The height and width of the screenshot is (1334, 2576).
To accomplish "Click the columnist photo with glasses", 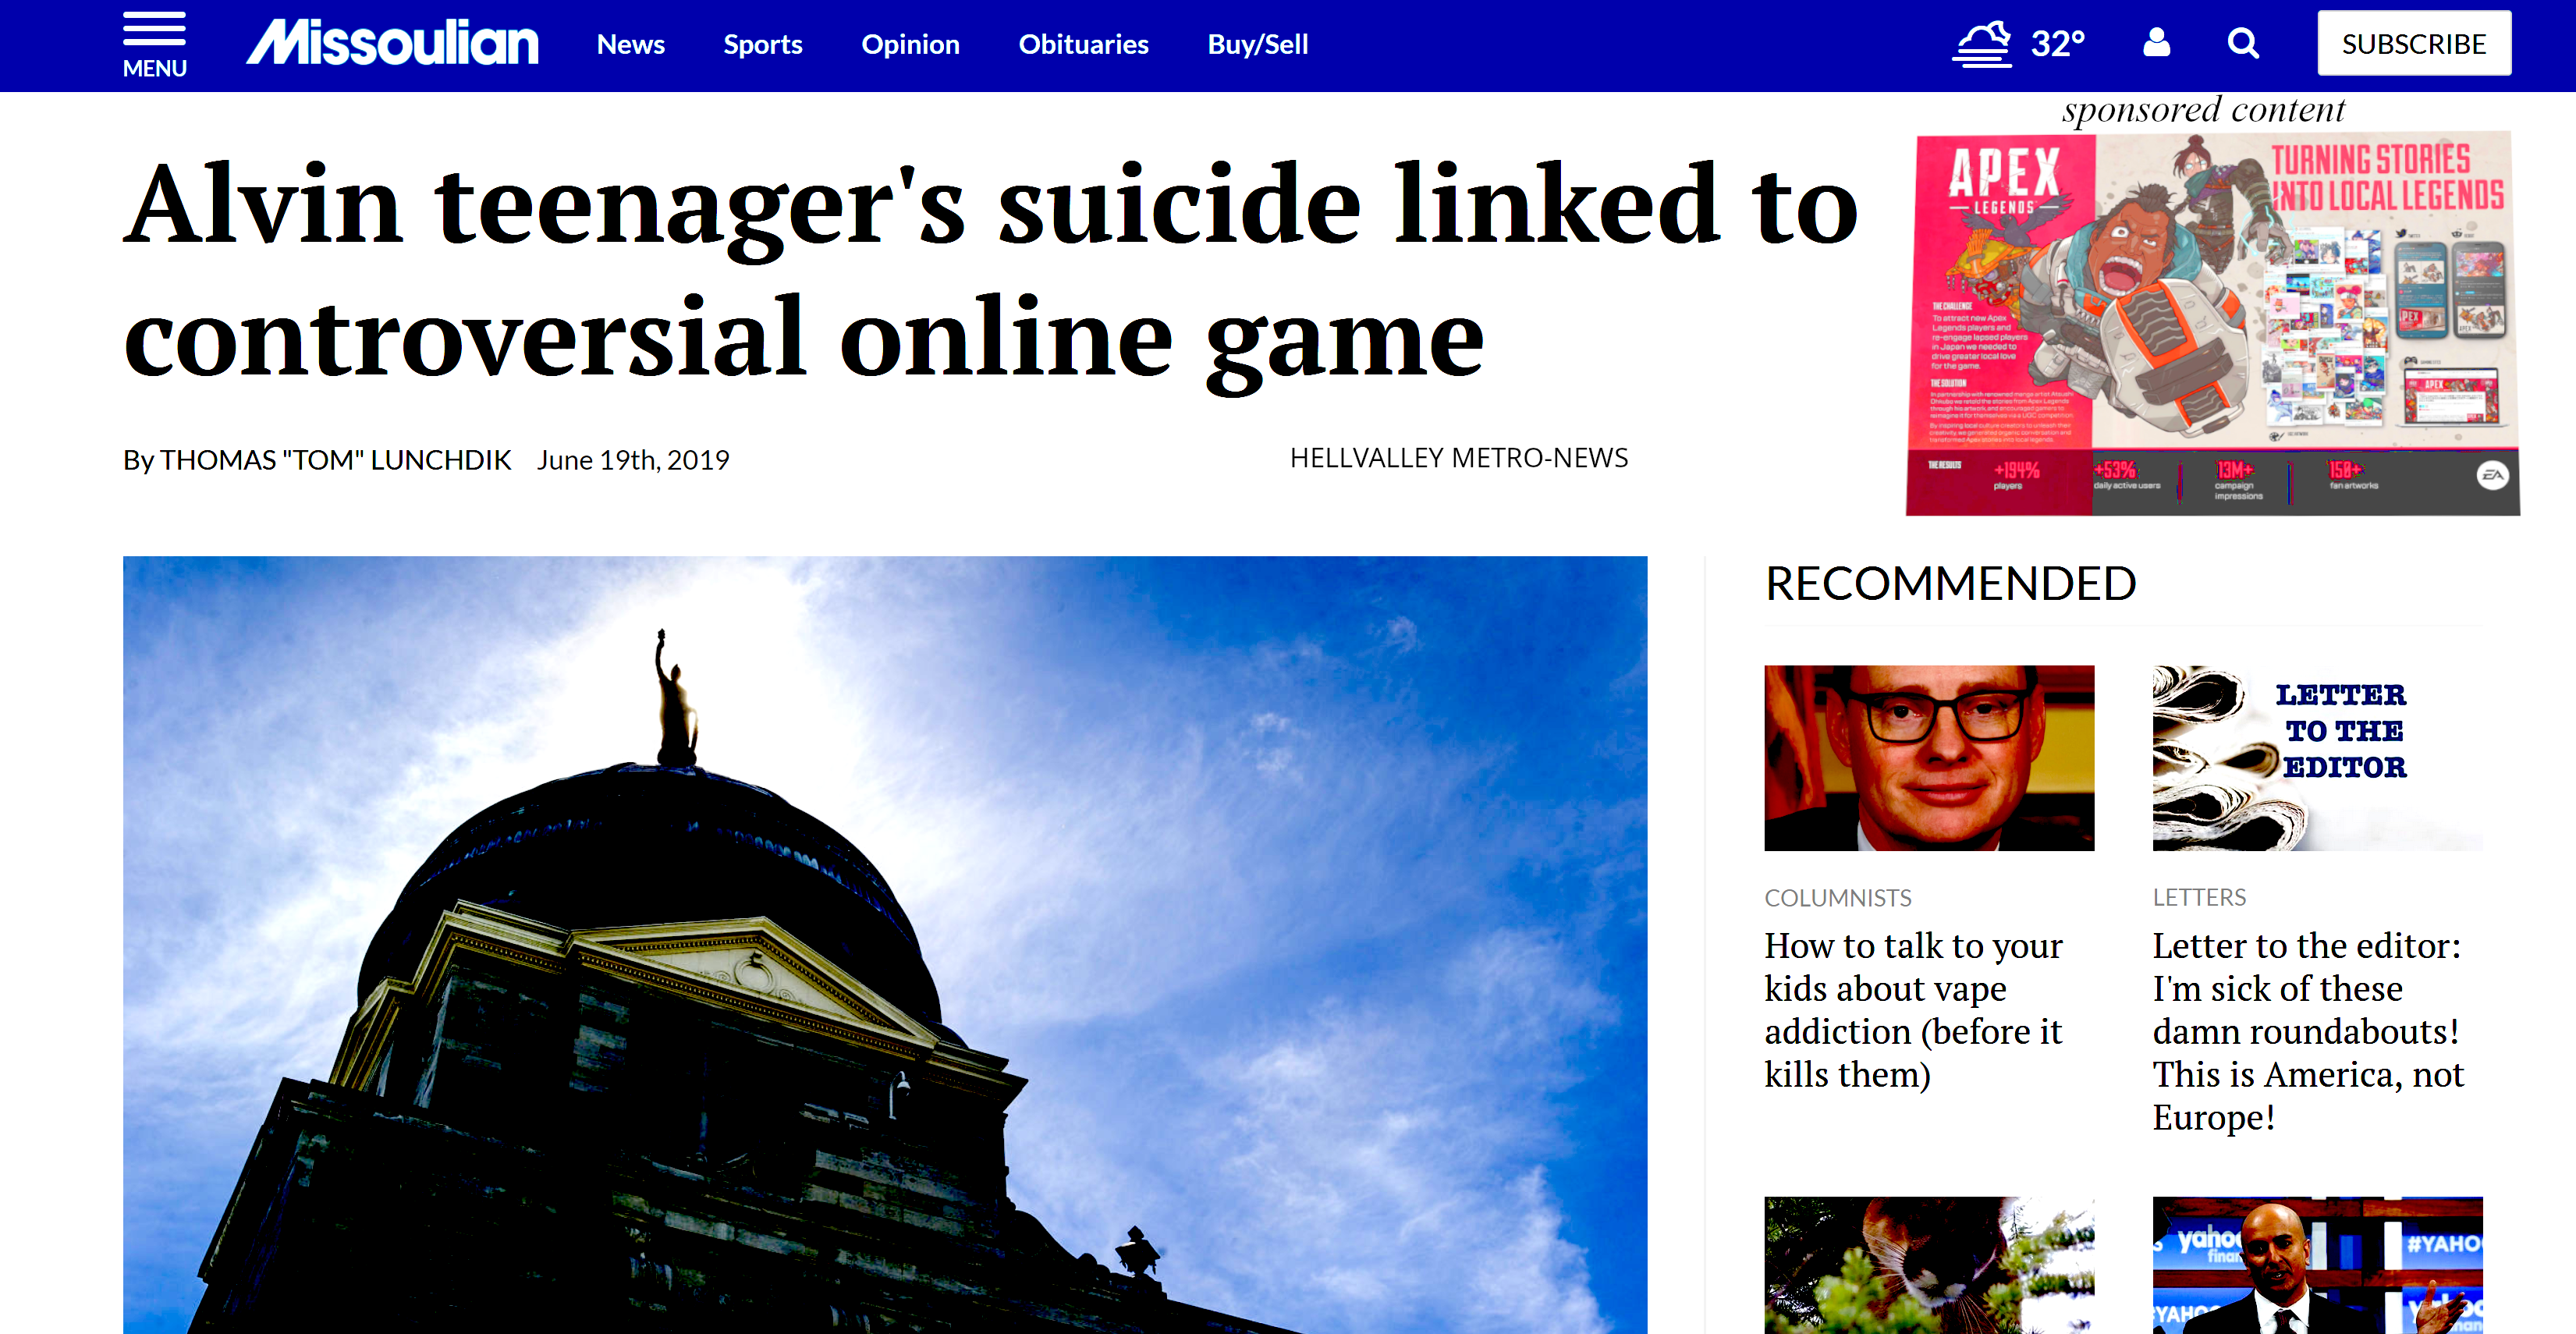I will coord(1928,758).
